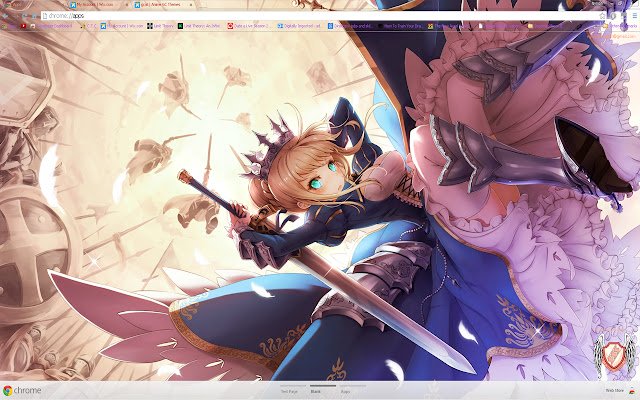Viewport: 640px width, 400px height.
Task: Open the 'Digitally Imported' bookmark
Action: coord(299,26)
